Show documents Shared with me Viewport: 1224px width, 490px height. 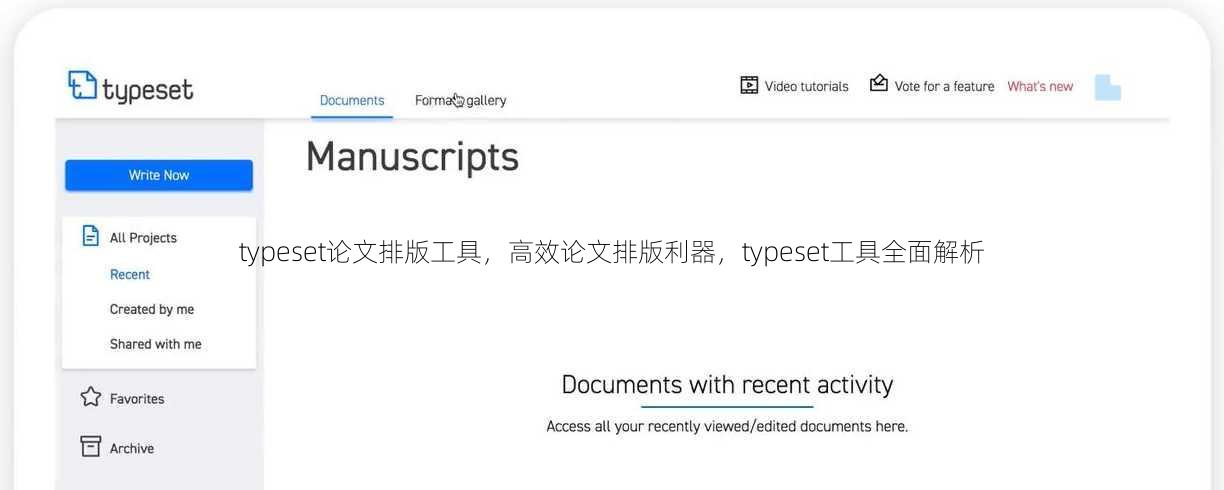point(155,345)
